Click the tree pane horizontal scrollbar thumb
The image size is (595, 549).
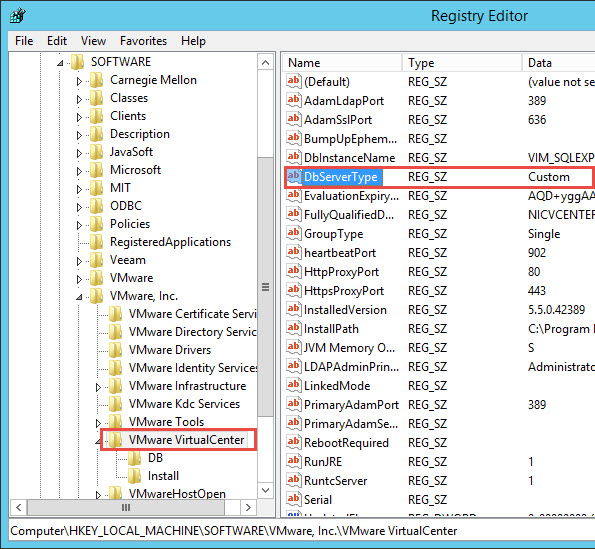(126, 507)
